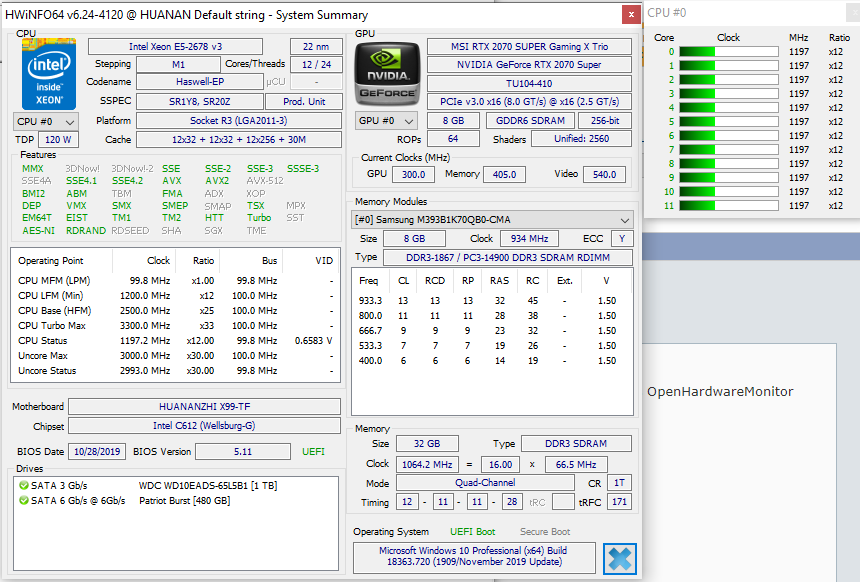
Task: Click the SR1Y8, SR20Z SSPEC field
Action: pyautogui.click(x=200, y=101)
